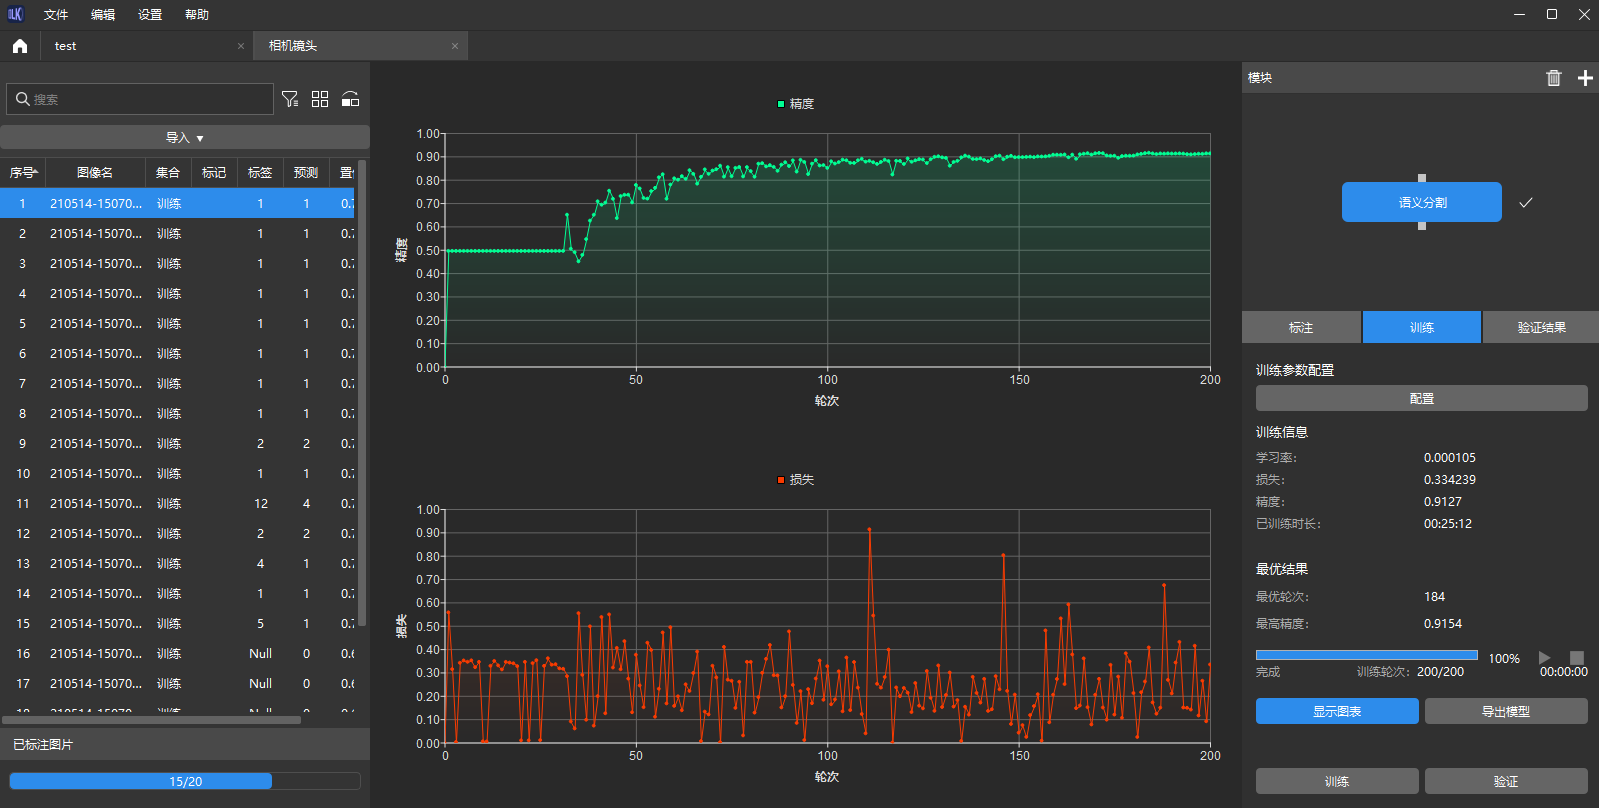The width and height of the screenshot is (1599, 808).
Task: Click the 图像名 column header
Action: (x=95, y=173)
